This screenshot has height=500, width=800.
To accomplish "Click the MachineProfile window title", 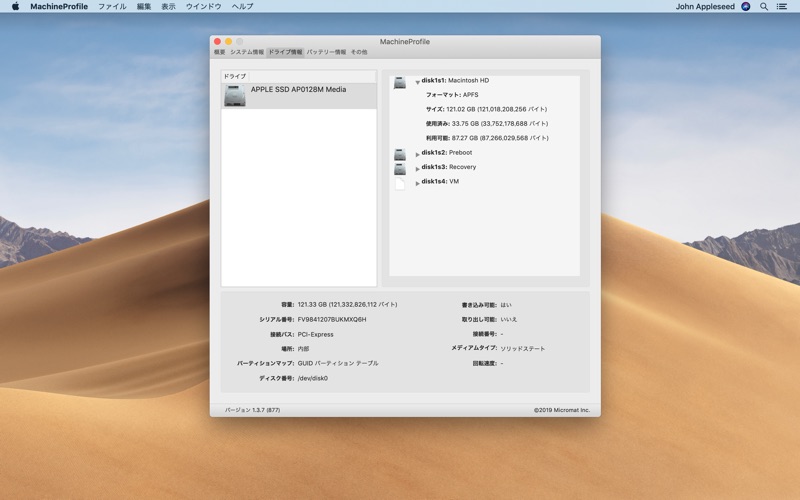I will [405, 42].
